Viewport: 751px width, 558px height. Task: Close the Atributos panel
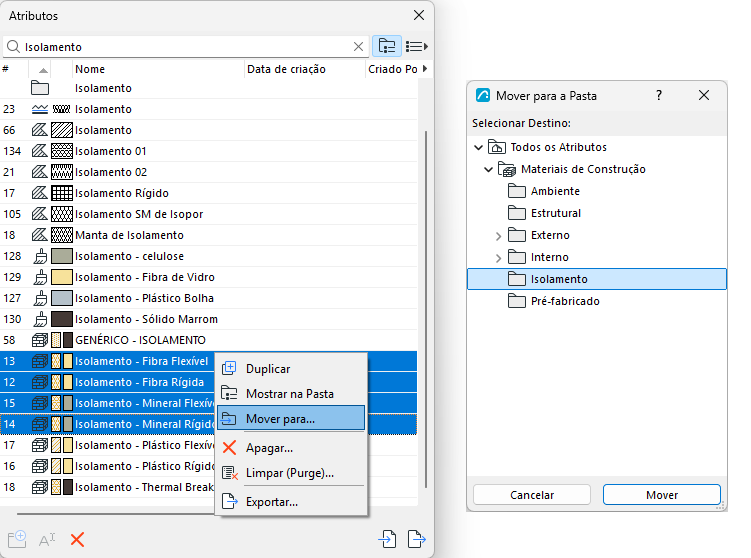tap(419, 15)
